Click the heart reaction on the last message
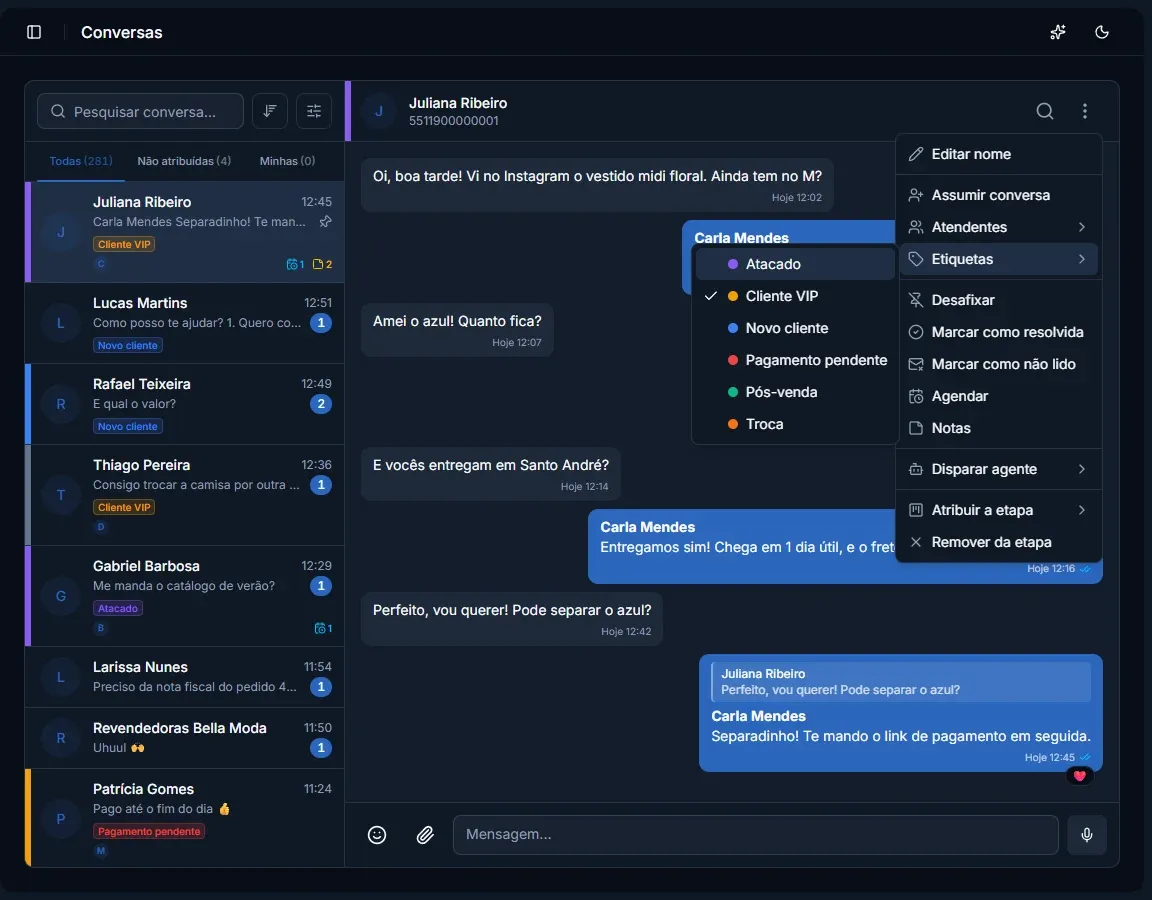The height and width of the screenshot is (900, 1152). (1079, 775)
